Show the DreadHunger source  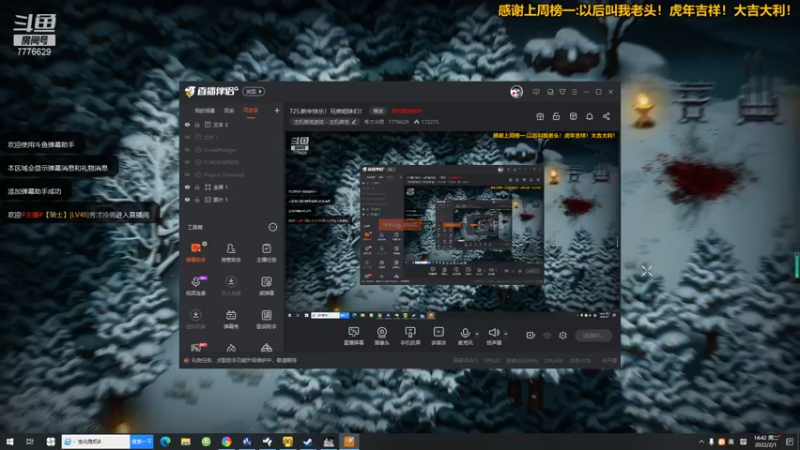point(187,149)
